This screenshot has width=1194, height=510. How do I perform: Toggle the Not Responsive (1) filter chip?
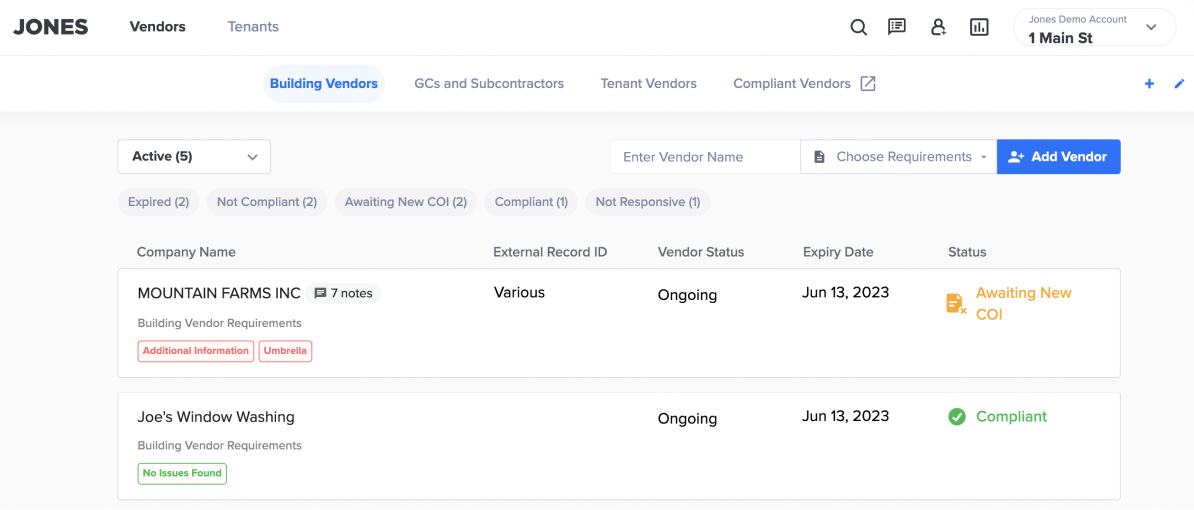pos(647,202)
